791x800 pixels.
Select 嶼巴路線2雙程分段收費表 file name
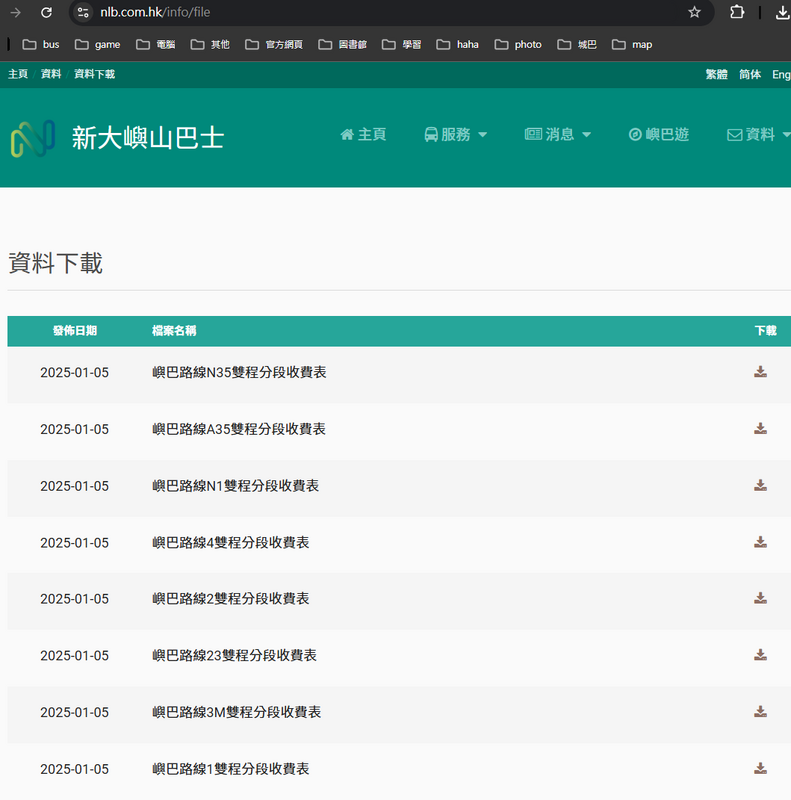231,598
